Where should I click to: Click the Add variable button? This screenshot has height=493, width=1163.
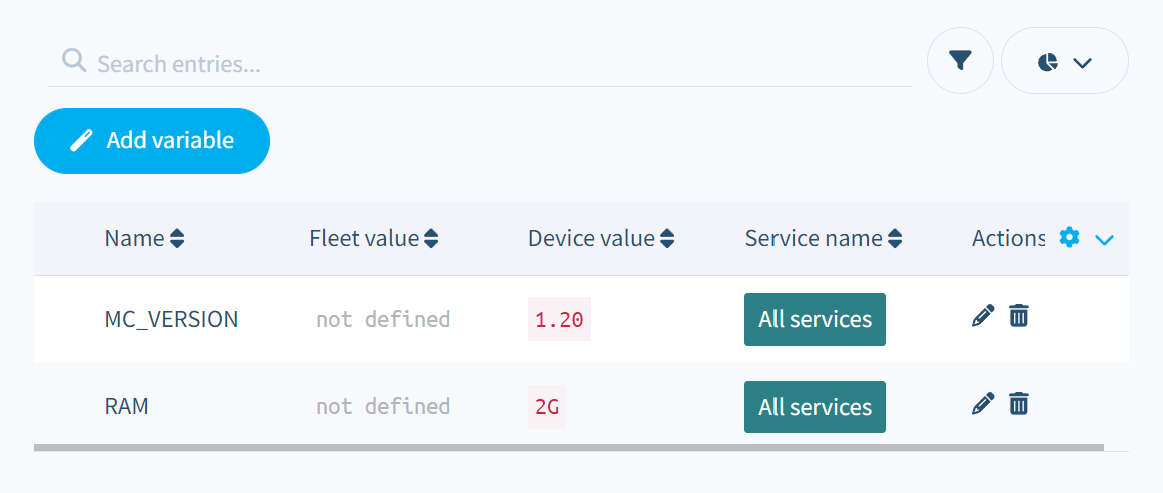pyautogui.click(x=152, y=141)
